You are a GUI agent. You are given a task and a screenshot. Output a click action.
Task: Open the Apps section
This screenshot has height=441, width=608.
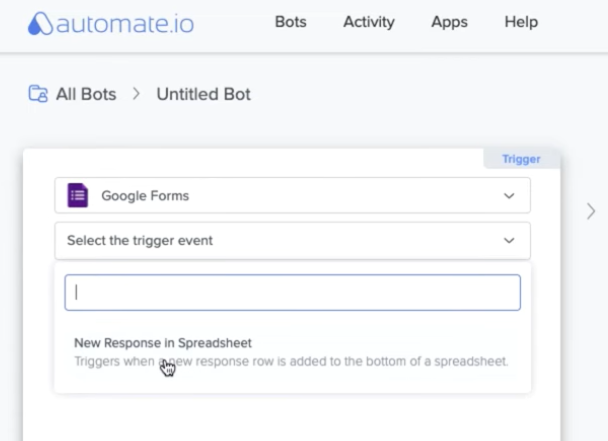pyautogui.click(x=450, y=22)
